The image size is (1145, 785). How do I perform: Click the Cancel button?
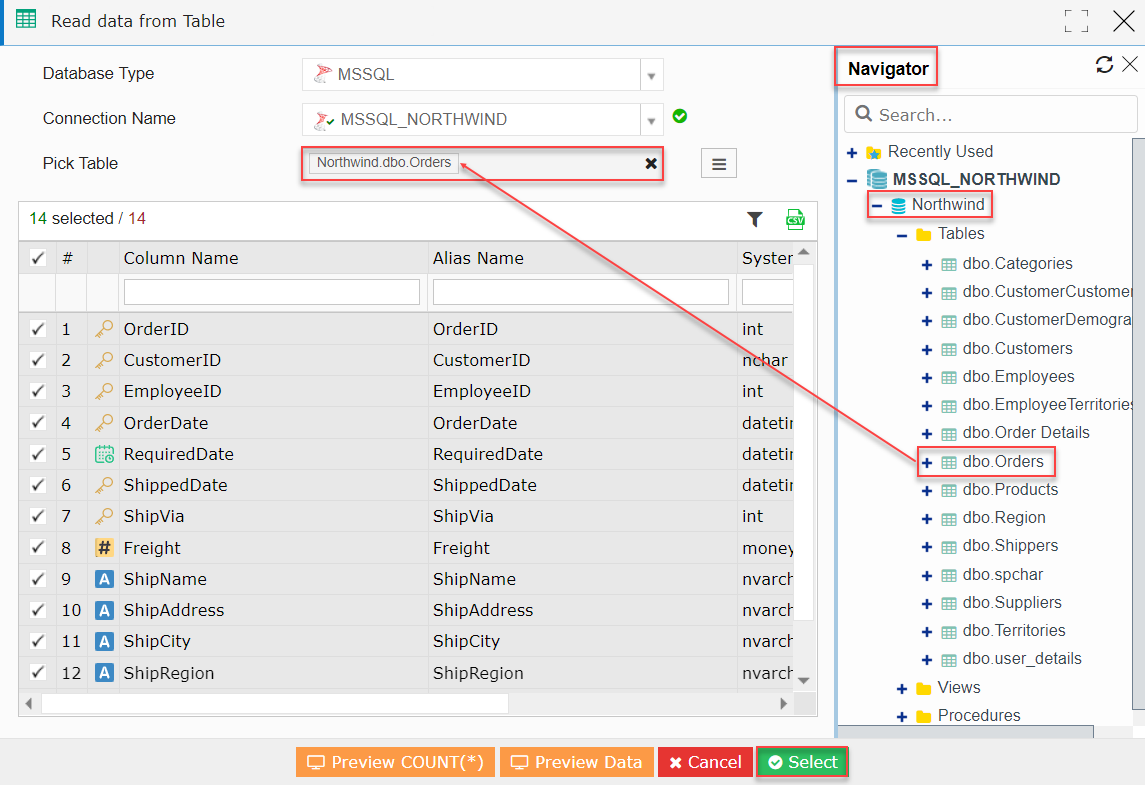click(x=705, y=762)
